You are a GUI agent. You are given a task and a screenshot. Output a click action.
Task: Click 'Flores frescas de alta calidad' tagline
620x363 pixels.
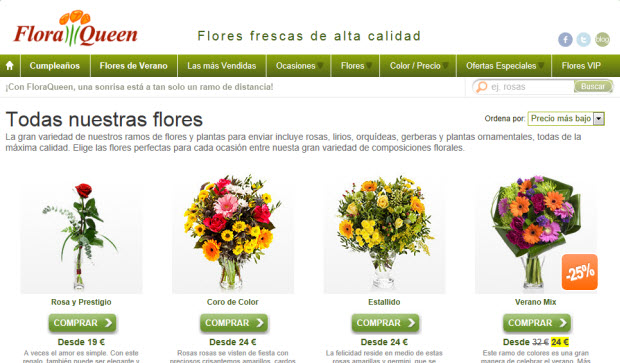click(x=309, y=36)
